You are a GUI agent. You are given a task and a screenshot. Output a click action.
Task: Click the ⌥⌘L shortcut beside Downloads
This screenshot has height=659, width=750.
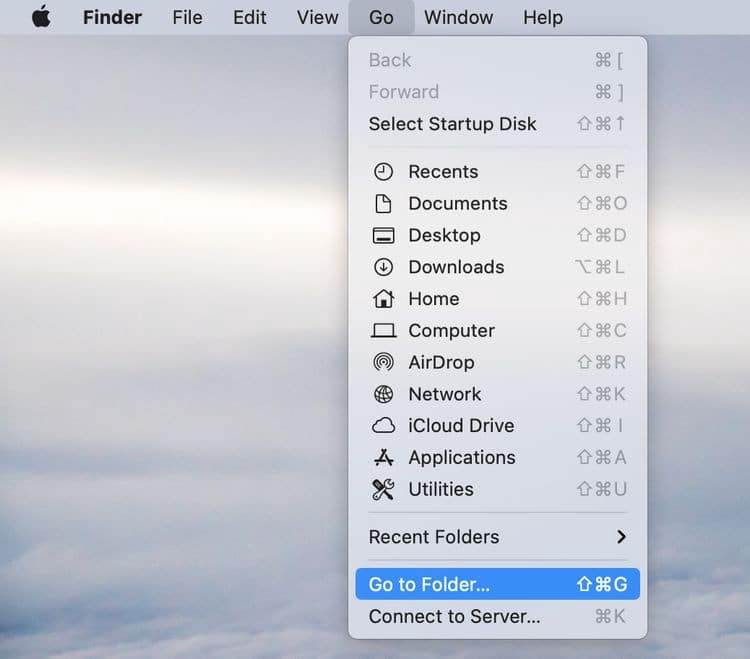pyautogui.click(x=600, y=267)
